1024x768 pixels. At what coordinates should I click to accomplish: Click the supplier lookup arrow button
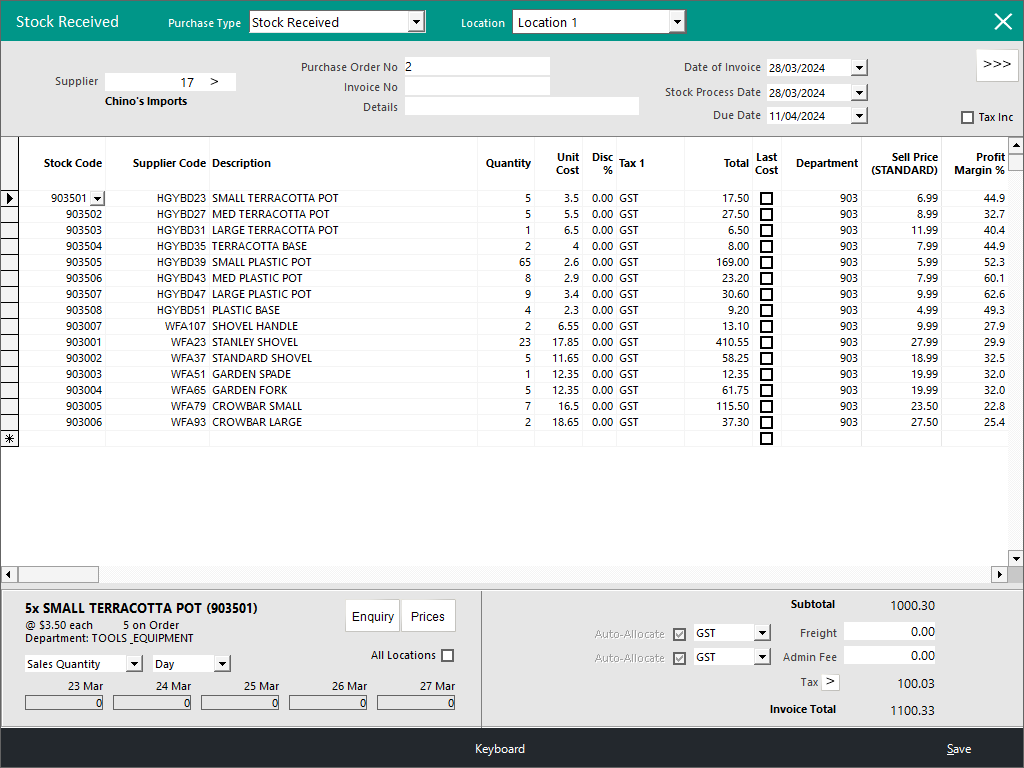(214, 82)
